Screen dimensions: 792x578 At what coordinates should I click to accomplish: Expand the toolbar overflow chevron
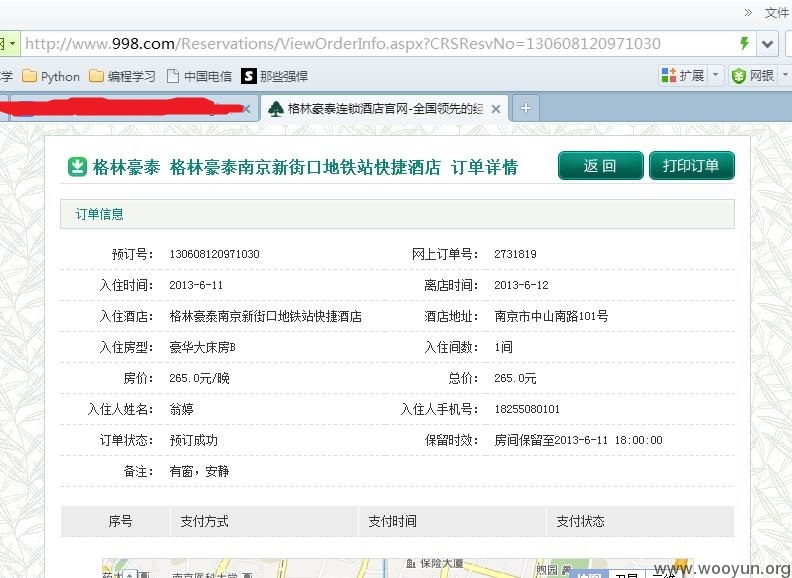(x=748, y=13)
